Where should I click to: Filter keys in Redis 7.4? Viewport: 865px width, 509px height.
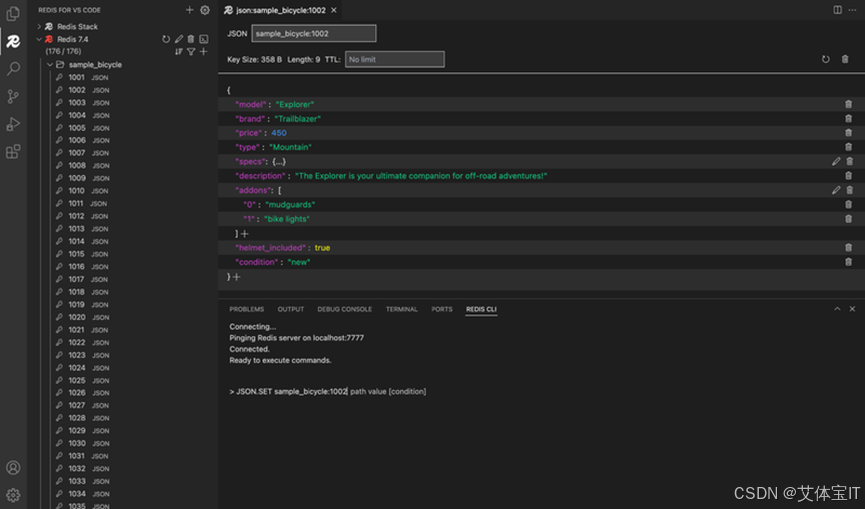191,51
